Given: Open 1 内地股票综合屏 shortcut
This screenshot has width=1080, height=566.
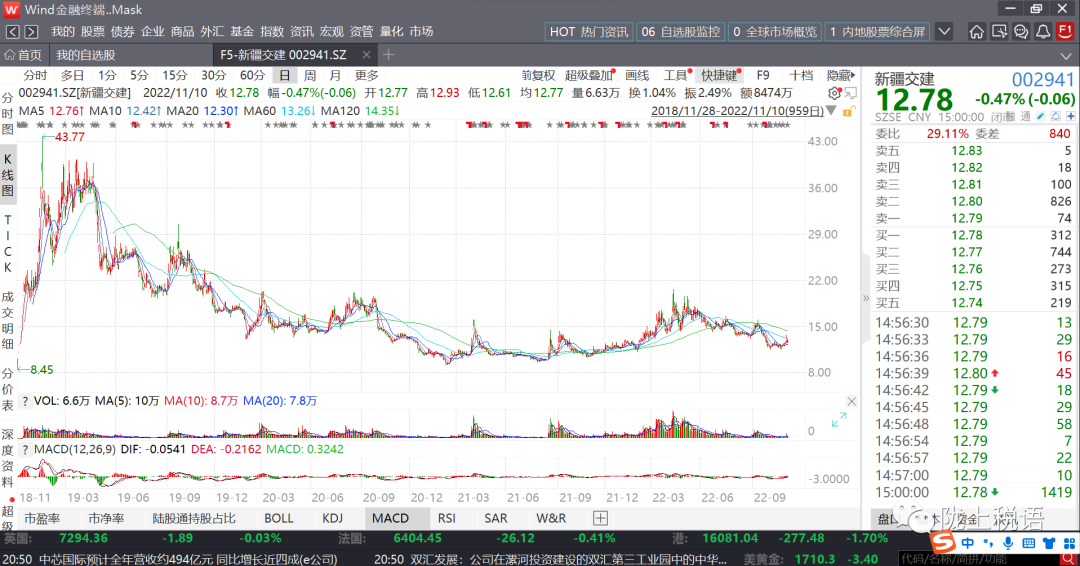Looking at the screenshot, I should click(x=878, y=32).
